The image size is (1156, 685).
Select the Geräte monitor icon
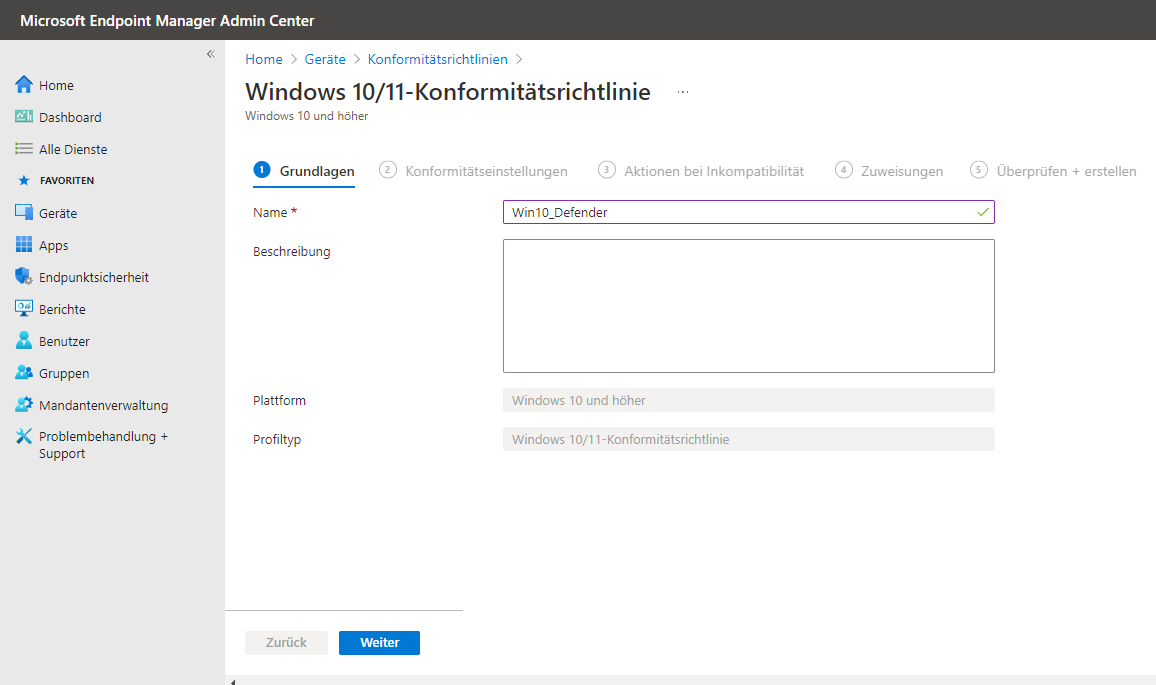(24, 213)
